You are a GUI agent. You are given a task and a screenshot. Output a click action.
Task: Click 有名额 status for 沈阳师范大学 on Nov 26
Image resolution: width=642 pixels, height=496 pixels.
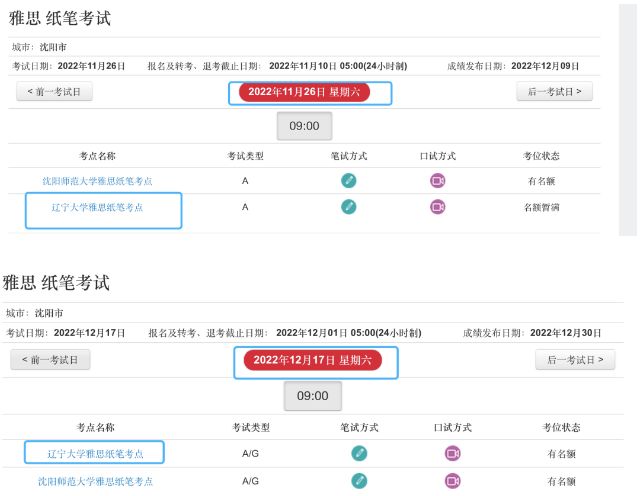point(541,181)
